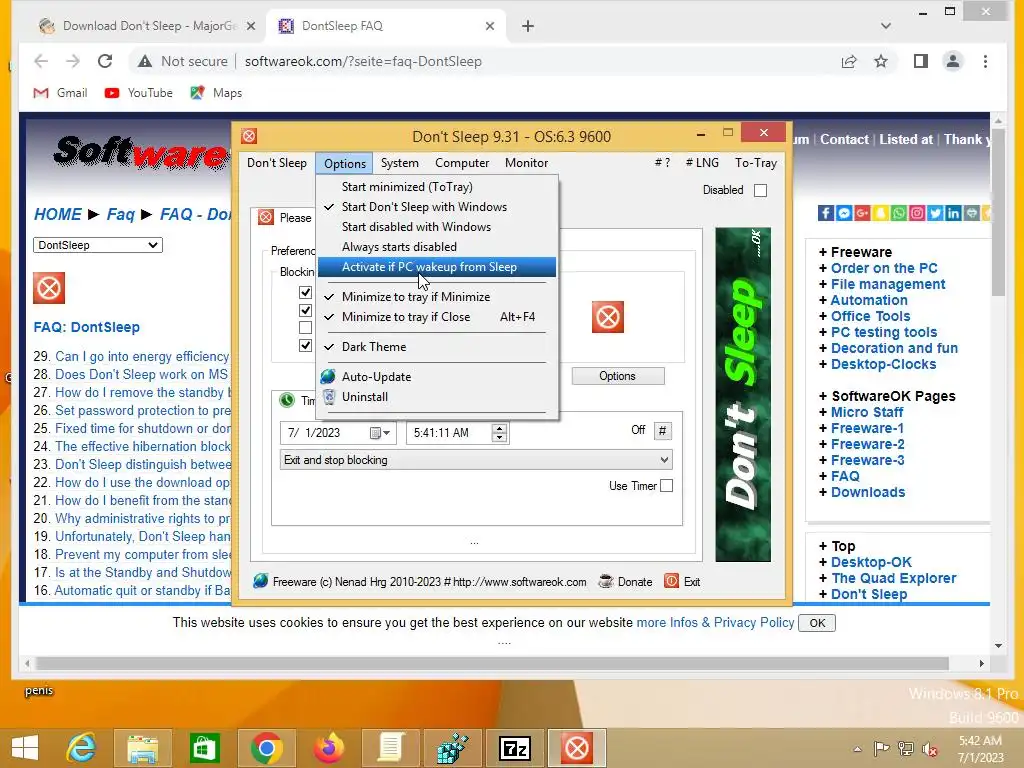Click the Exit icon in Don't Sleep footer

tap(671, 581)
